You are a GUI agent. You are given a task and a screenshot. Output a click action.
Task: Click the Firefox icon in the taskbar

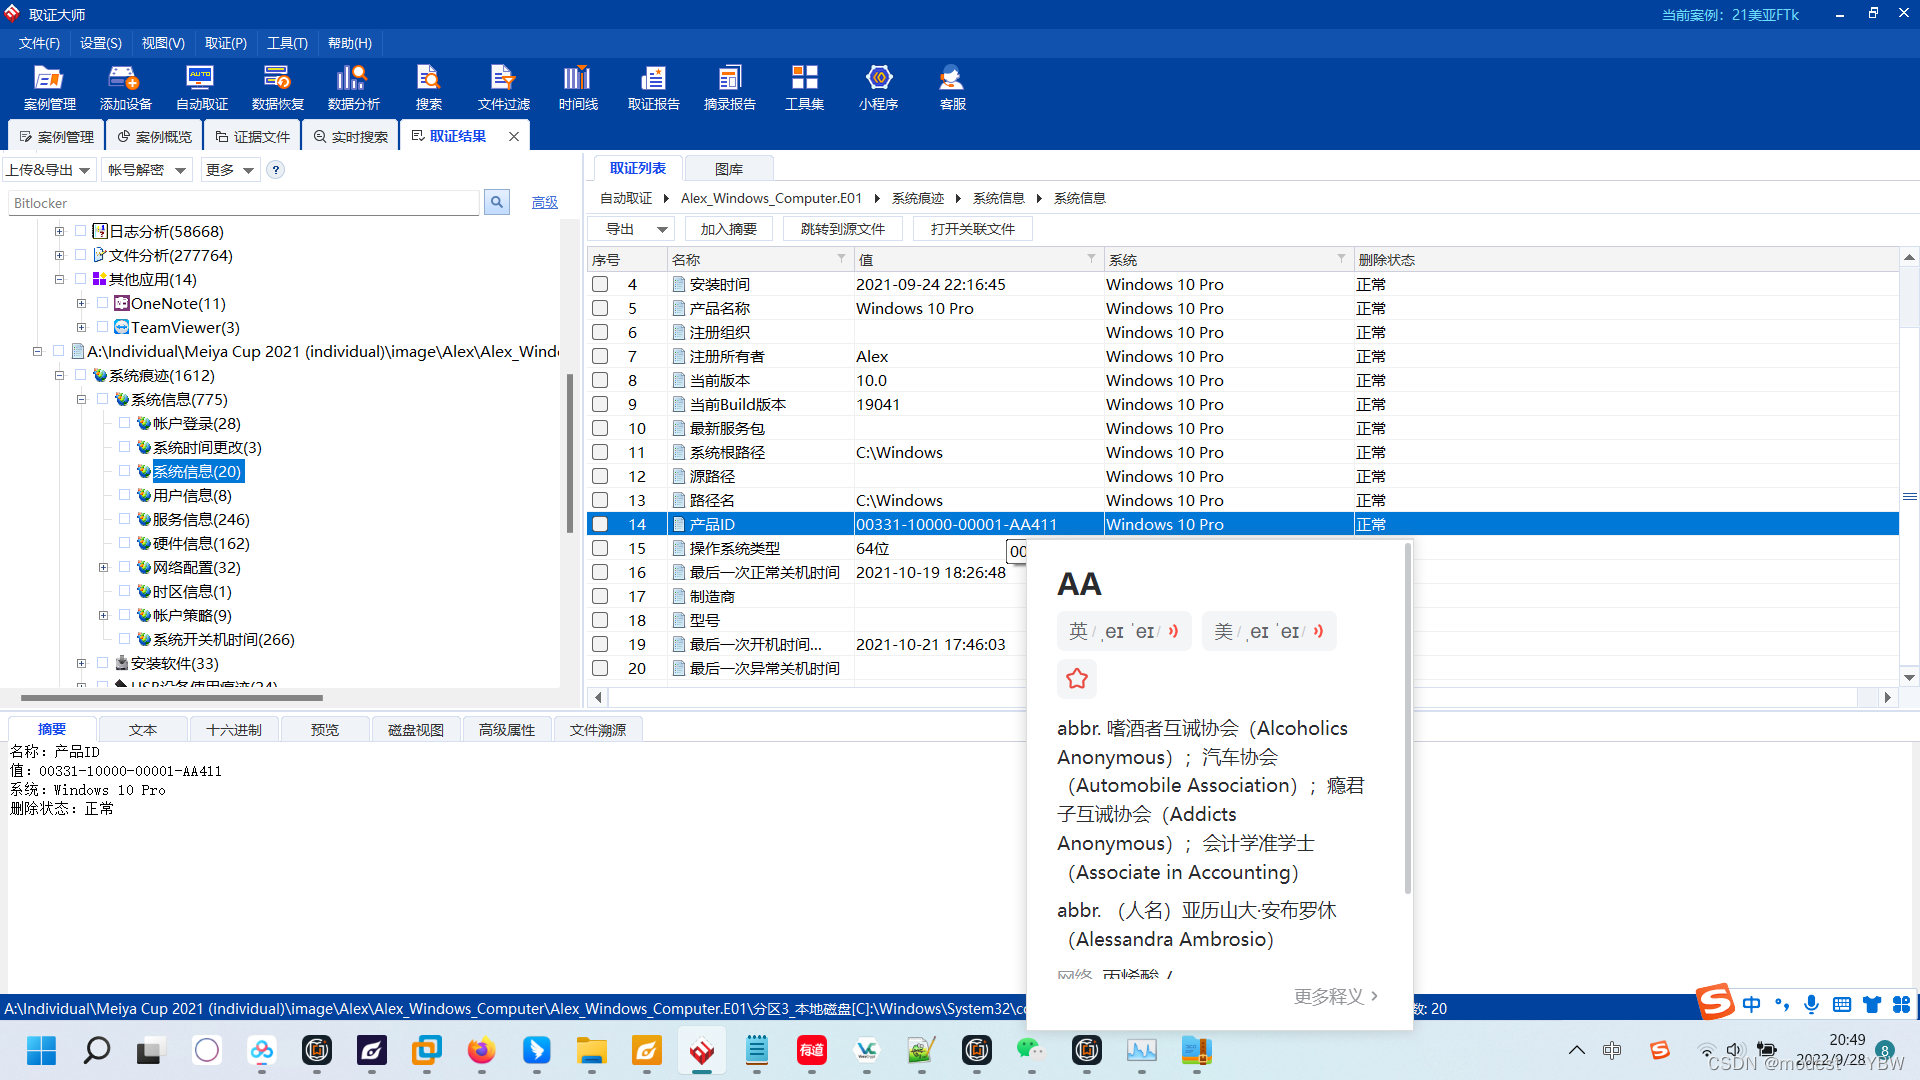(481, 1051)
